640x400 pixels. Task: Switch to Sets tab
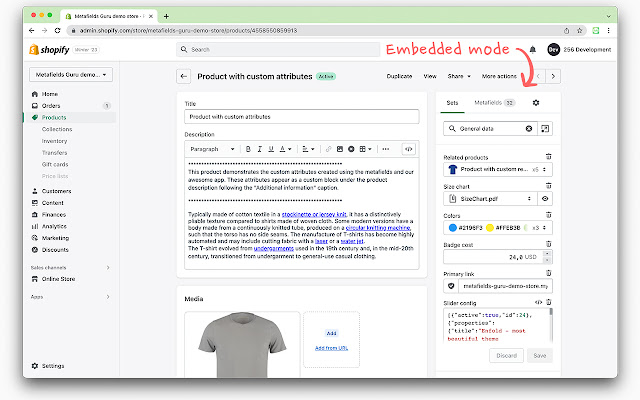(x=452, y=103)
